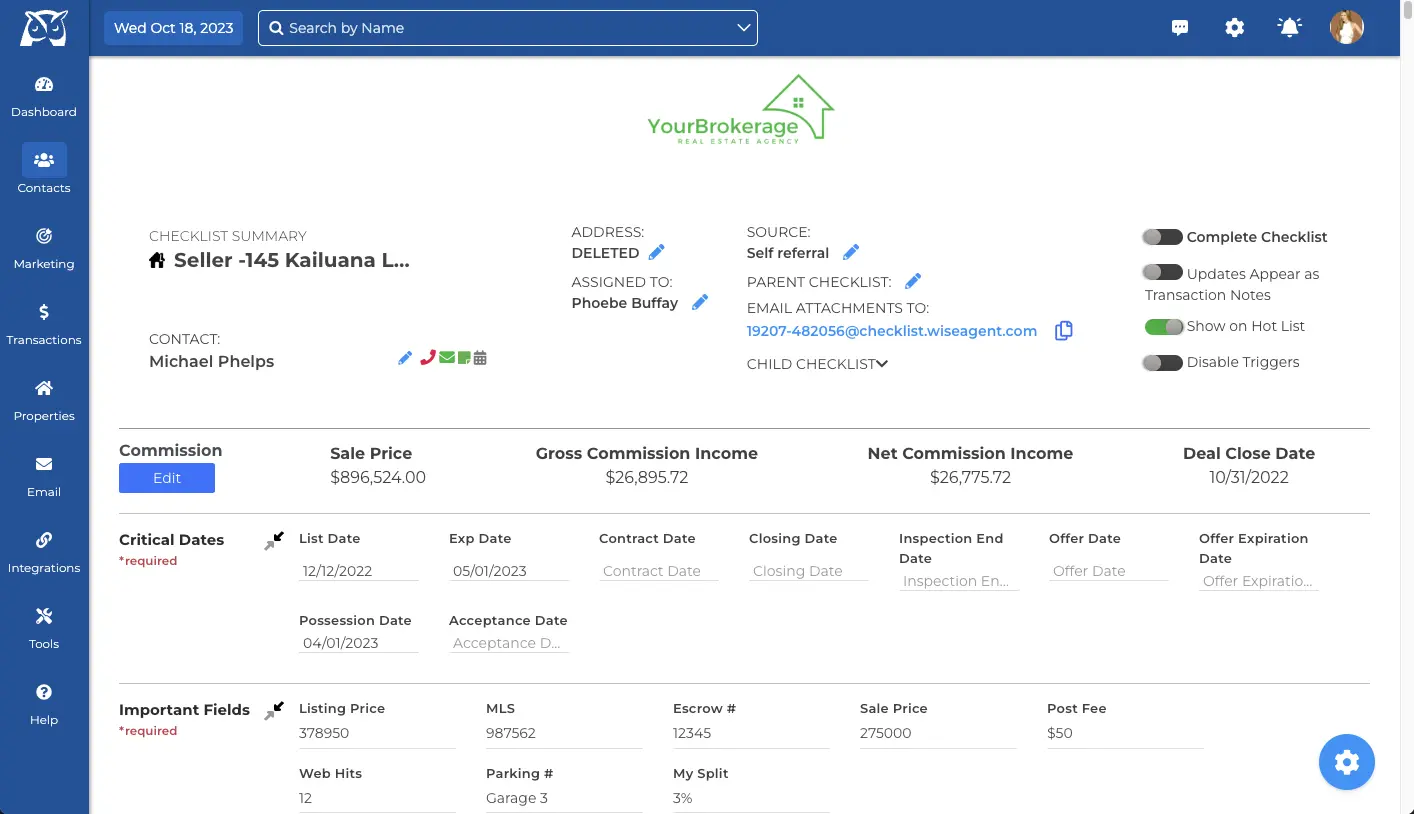This screenshot has width=1414, height=814.
Task: Open notifications via the bell icon
Action: [1289, 27]
